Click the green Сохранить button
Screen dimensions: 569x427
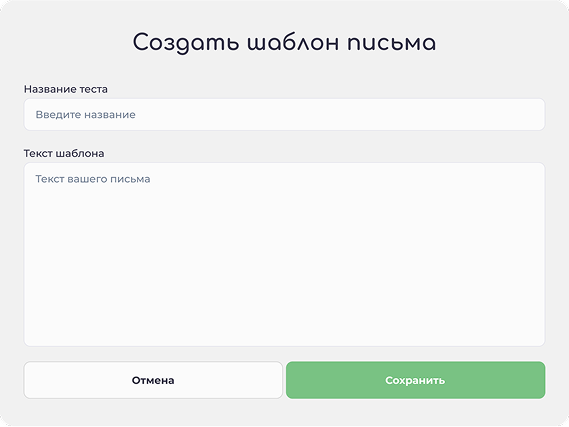(x=415, y=380)
